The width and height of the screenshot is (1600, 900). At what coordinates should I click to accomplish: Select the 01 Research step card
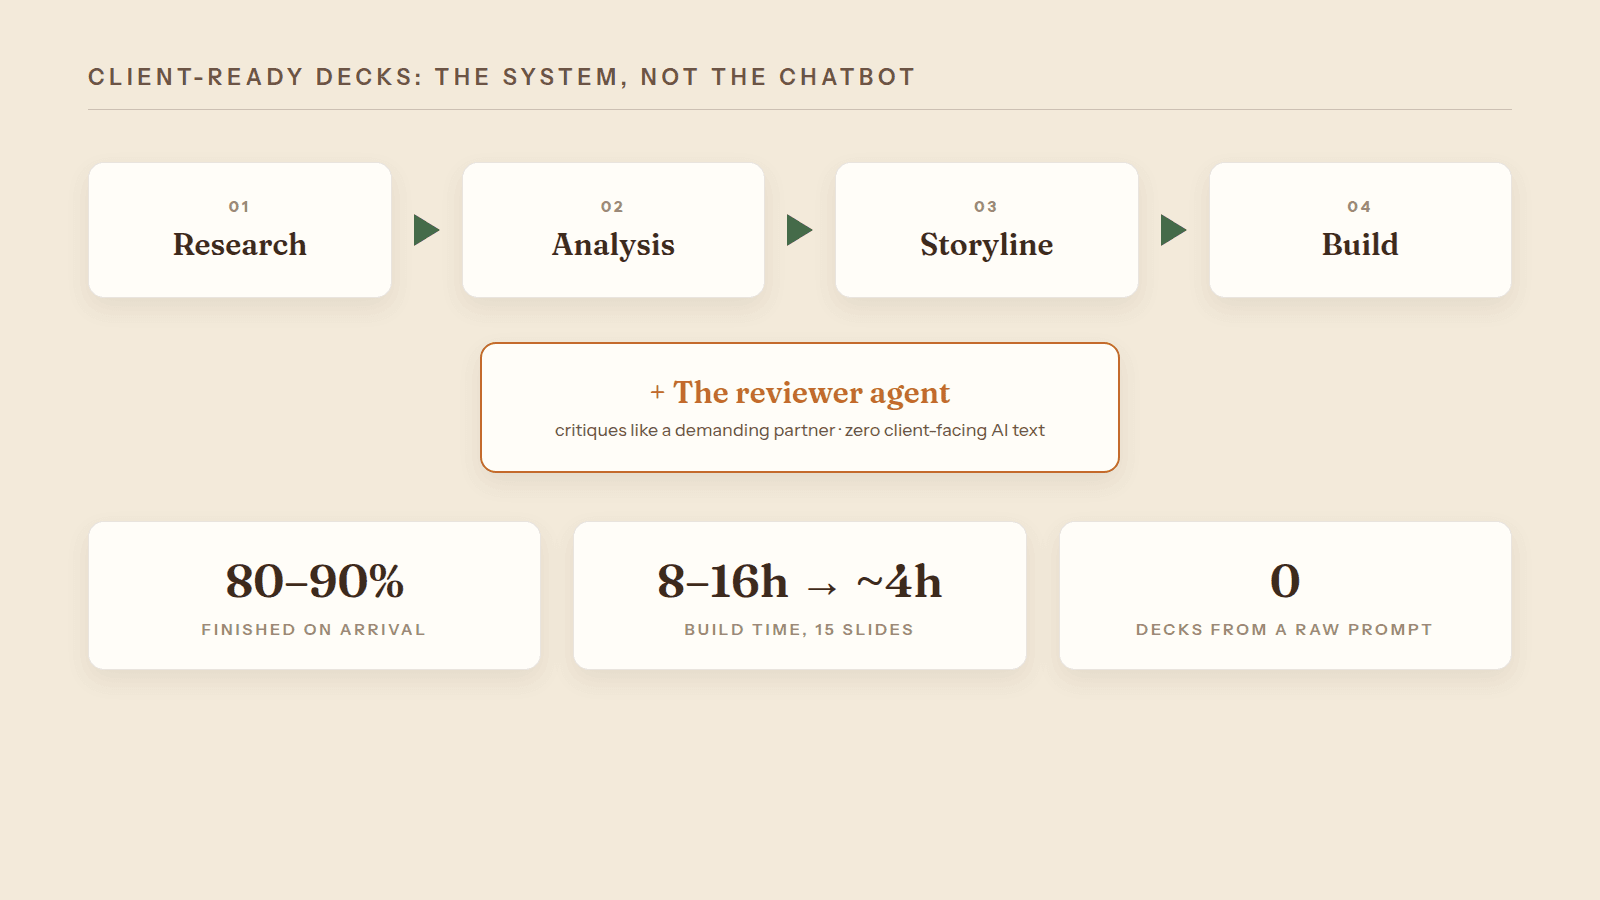pos(240,230)
